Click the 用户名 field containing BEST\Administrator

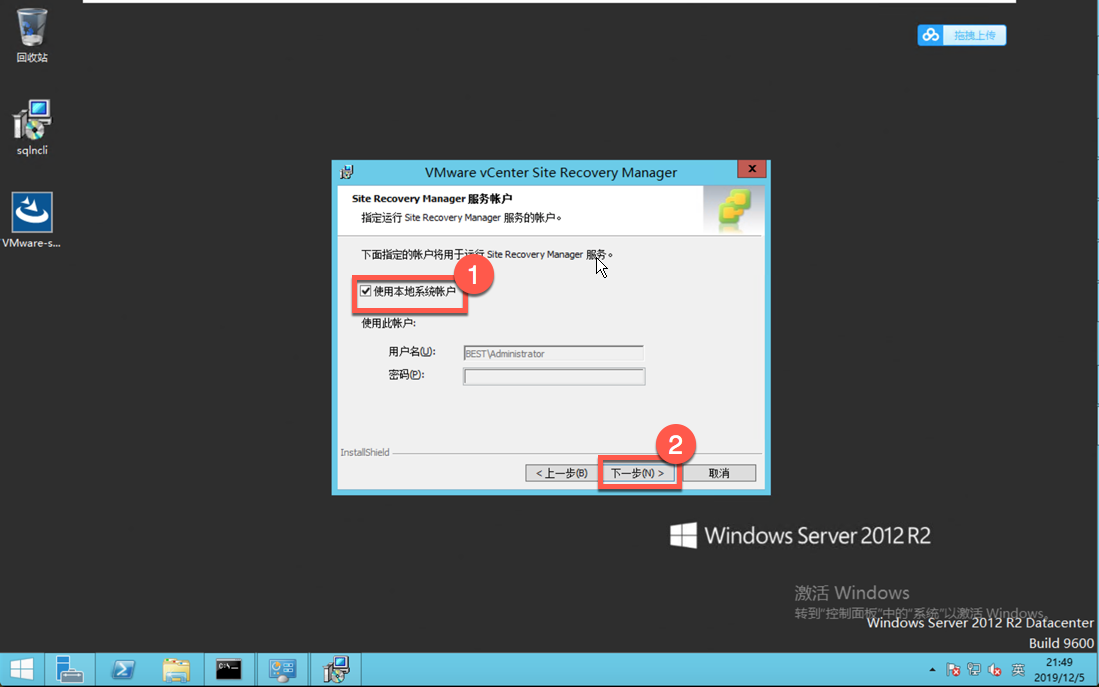(553, 353)
